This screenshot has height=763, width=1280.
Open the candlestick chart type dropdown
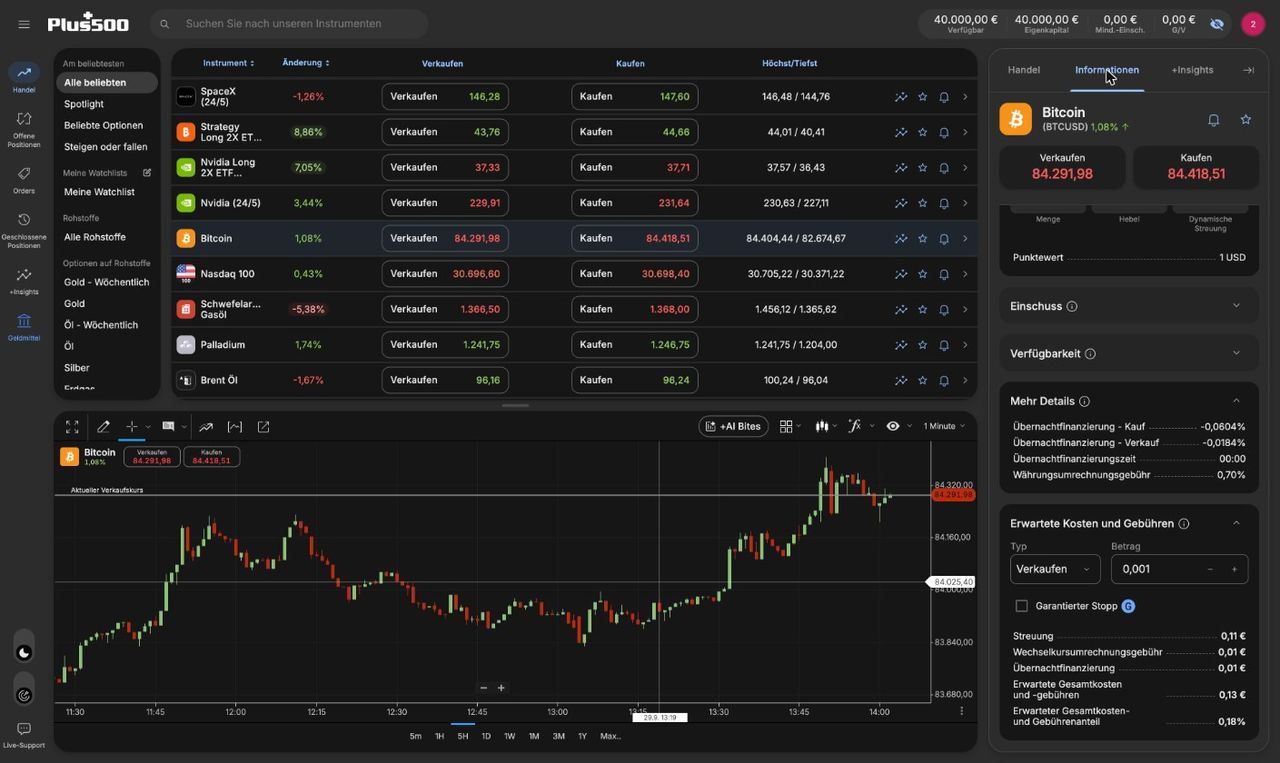pyautogui.click(x=827, y=426)
